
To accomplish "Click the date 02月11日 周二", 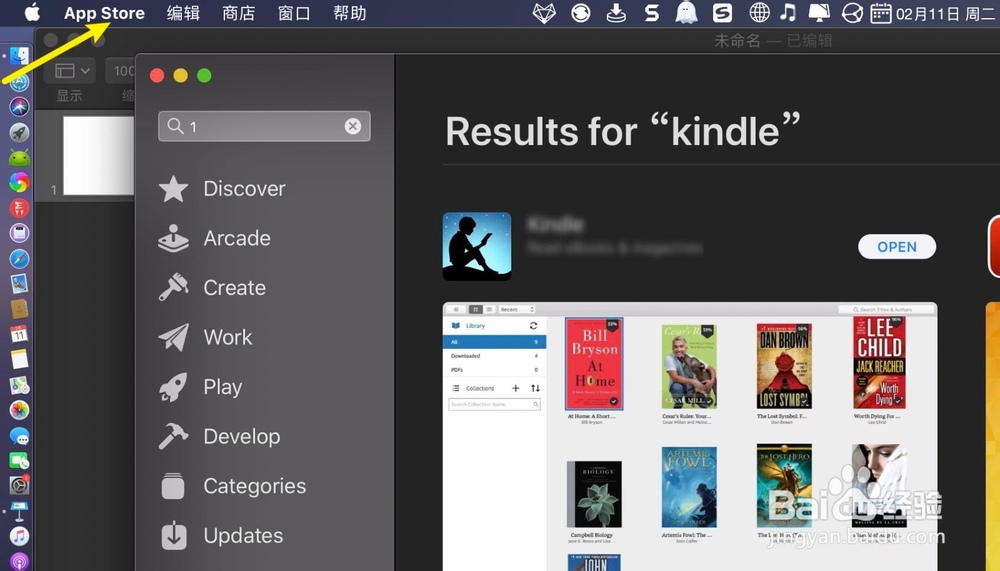I will [x=946, y=13].
